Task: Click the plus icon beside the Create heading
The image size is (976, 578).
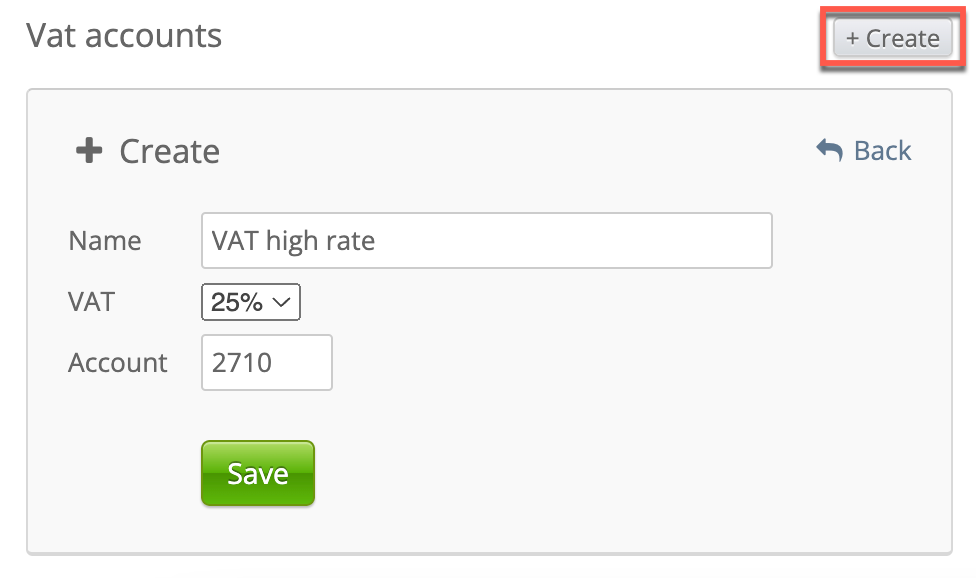Action: tap(90, 151)
